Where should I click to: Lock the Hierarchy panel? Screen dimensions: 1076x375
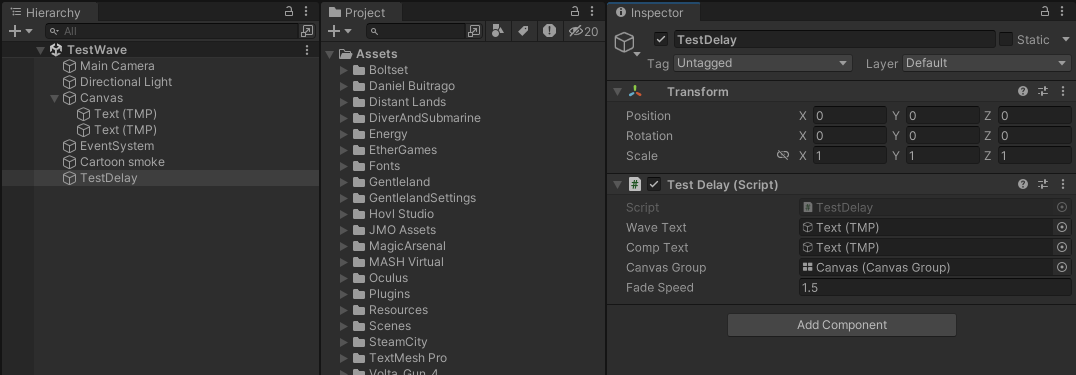[289, 12]
